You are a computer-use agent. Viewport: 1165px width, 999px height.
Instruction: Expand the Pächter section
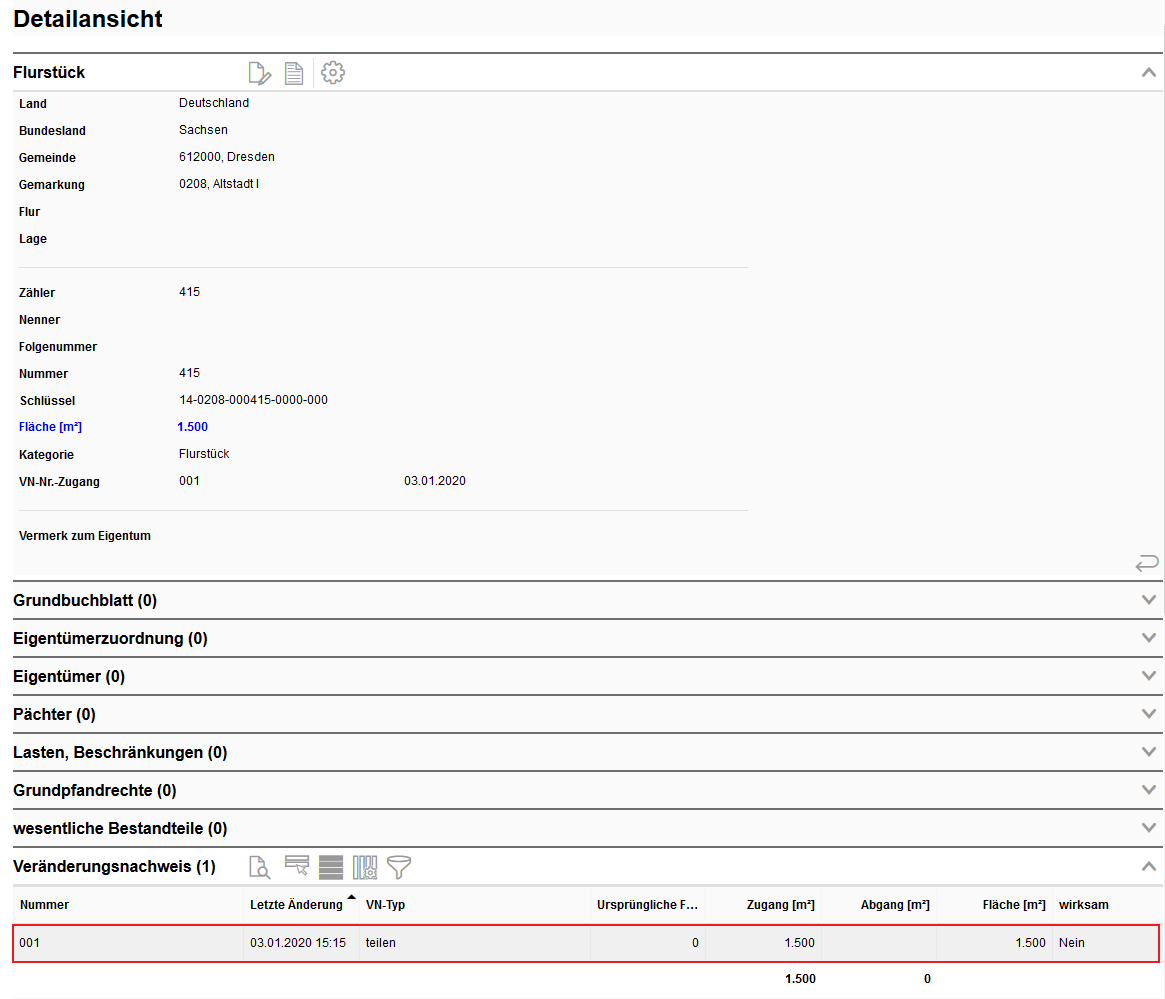1149,714
